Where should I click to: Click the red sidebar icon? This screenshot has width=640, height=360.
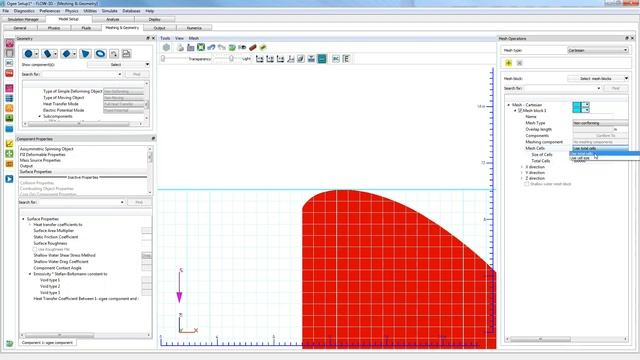click(9, 73)
